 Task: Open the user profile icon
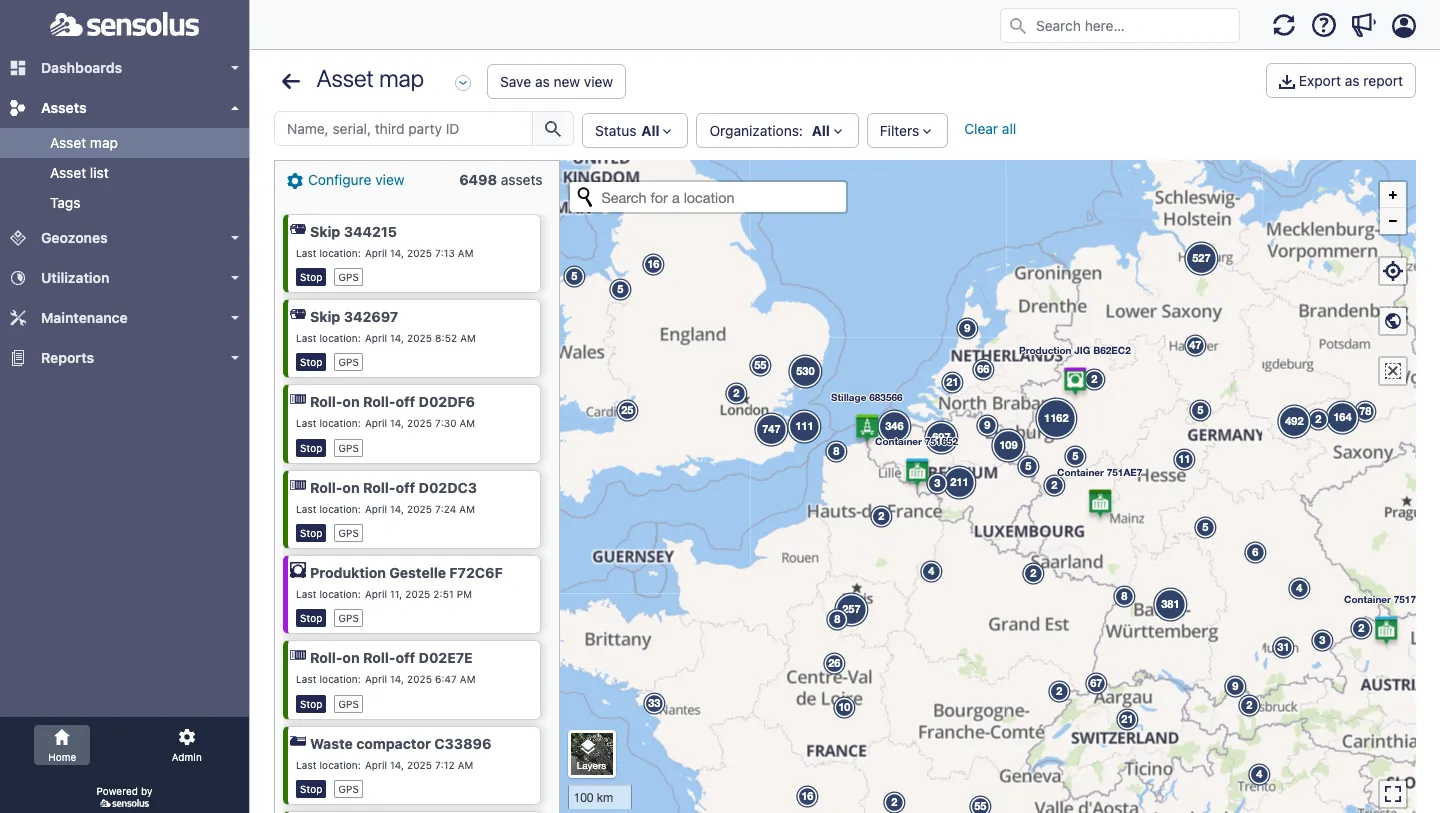pos(1404,26)
